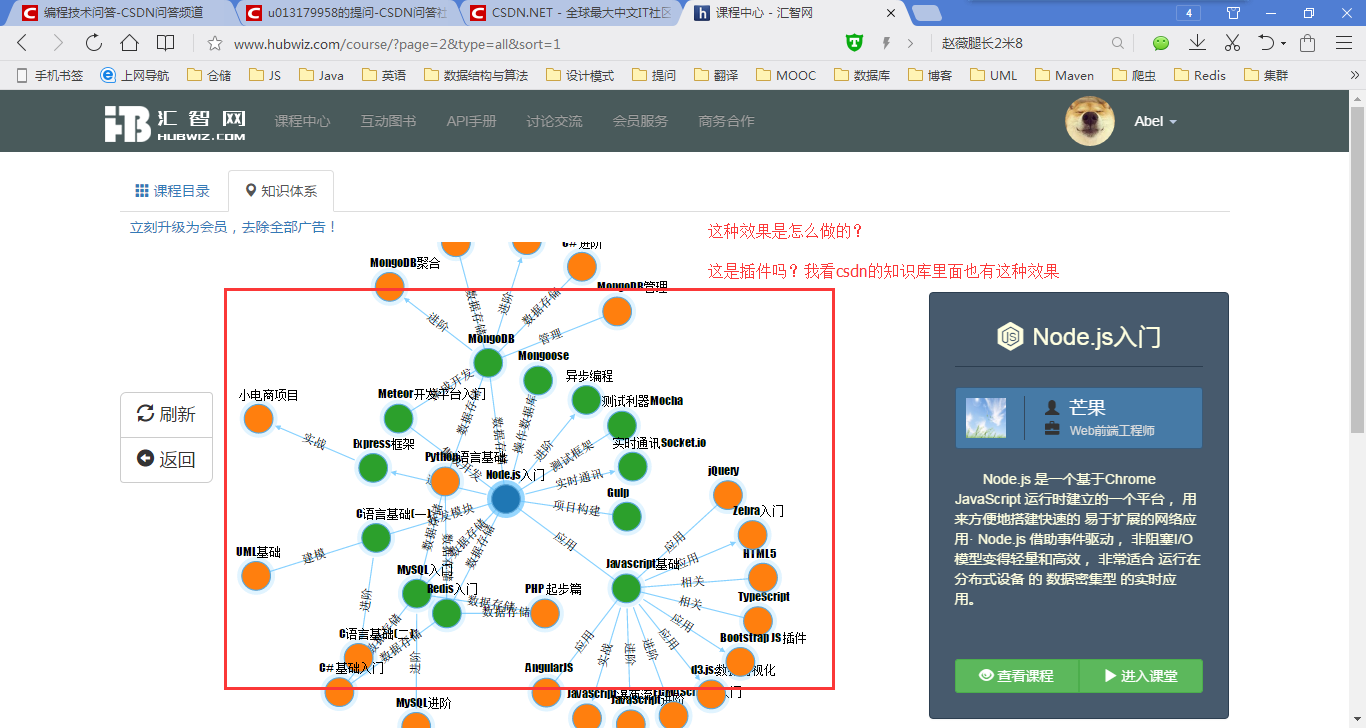
Task: Bookmark this page with the star icon
Action: pyautogui.click(x=214, y=43)
